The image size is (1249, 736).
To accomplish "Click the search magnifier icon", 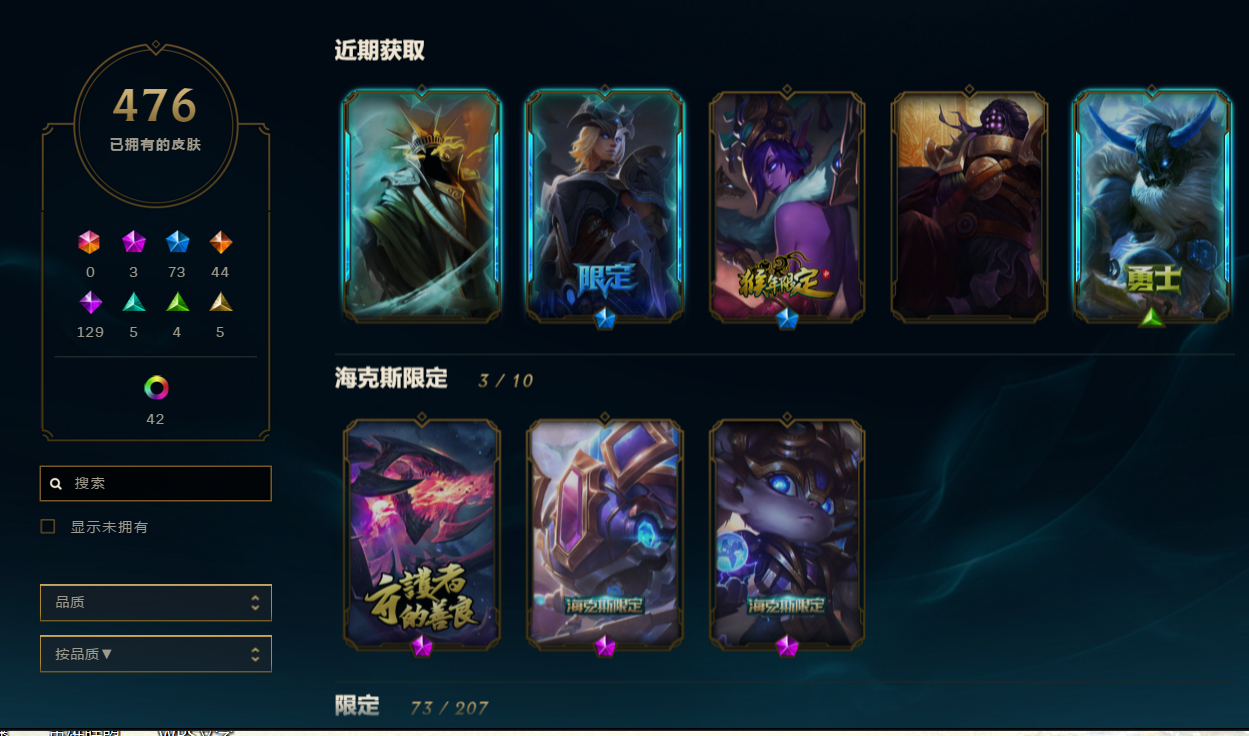I will coord(56,483).
